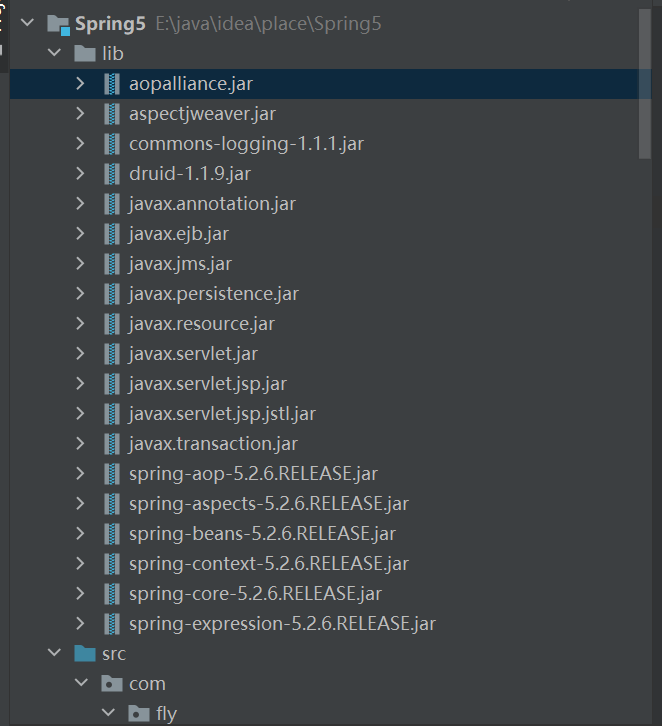Select the Spring5 project name
This screenshot has width=662, height=726.
(110, 24)
